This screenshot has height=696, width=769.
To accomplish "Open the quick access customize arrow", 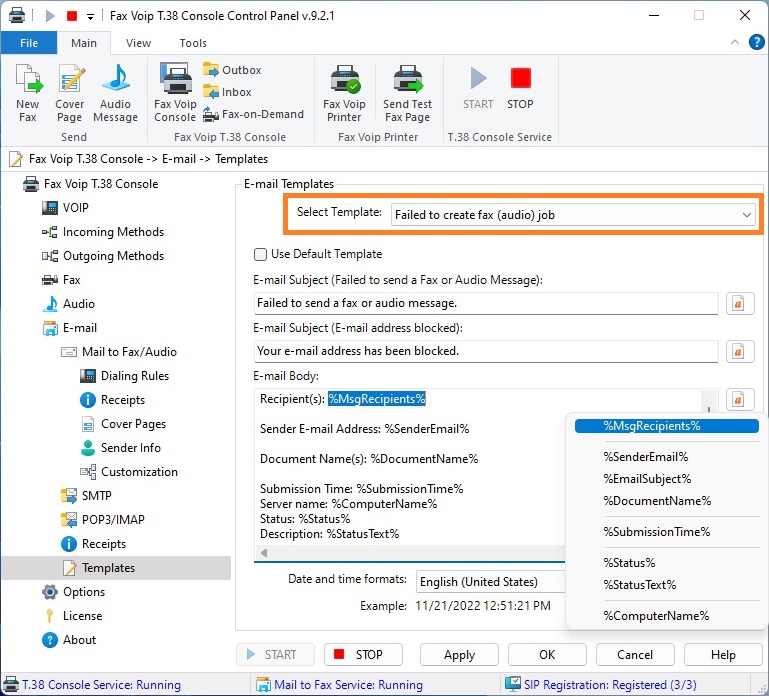I will [x=90, y=17].
